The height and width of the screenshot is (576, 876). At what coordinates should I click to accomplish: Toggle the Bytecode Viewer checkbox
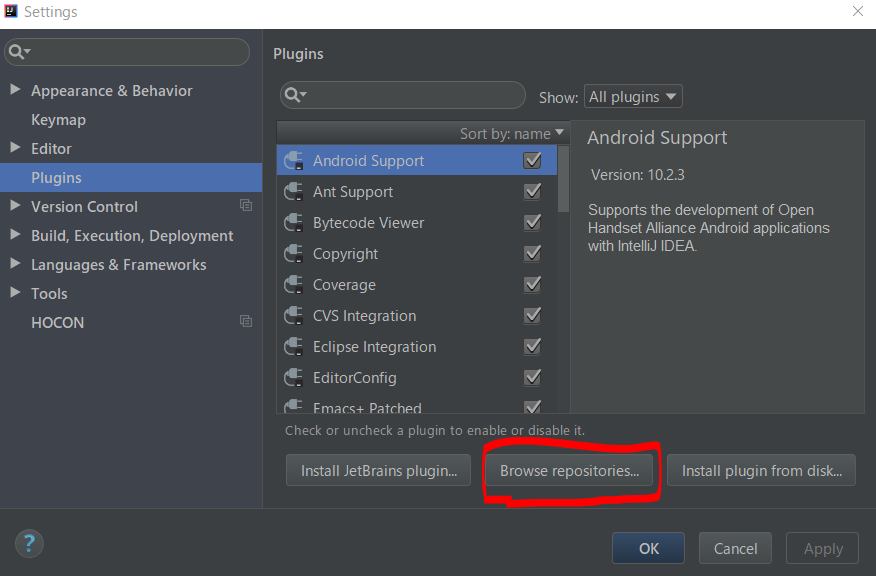click(x=532, y=222)
